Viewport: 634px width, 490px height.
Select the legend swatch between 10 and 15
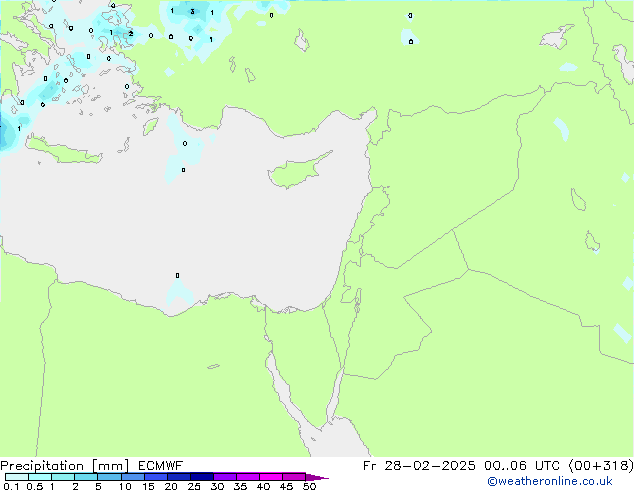tap(133, 477)
